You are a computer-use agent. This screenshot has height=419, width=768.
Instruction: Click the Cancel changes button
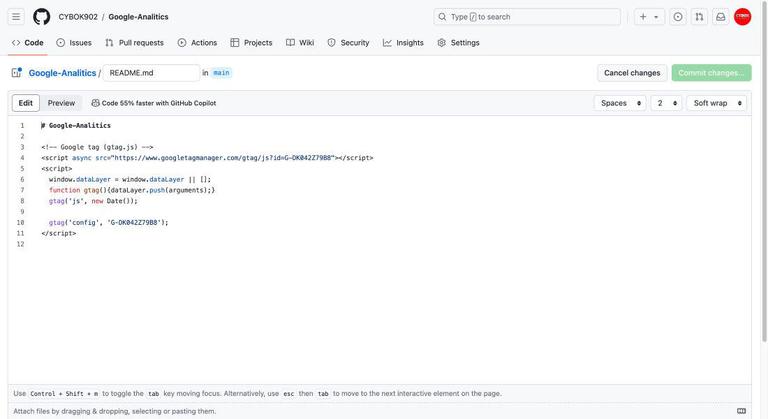click(x=632, y=73)
